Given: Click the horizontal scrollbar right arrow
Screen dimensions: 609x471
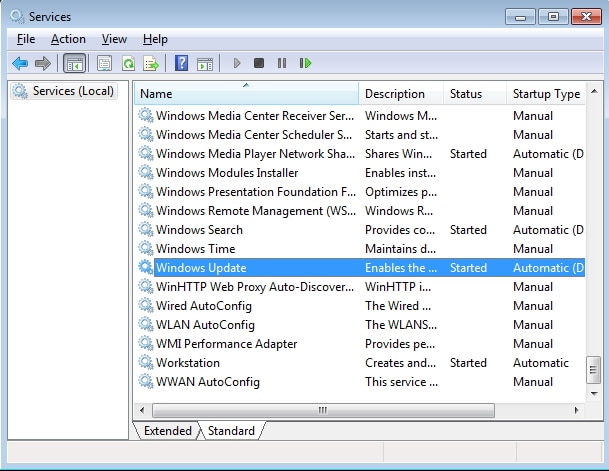Looking at the screenshot, I should 576,410.
